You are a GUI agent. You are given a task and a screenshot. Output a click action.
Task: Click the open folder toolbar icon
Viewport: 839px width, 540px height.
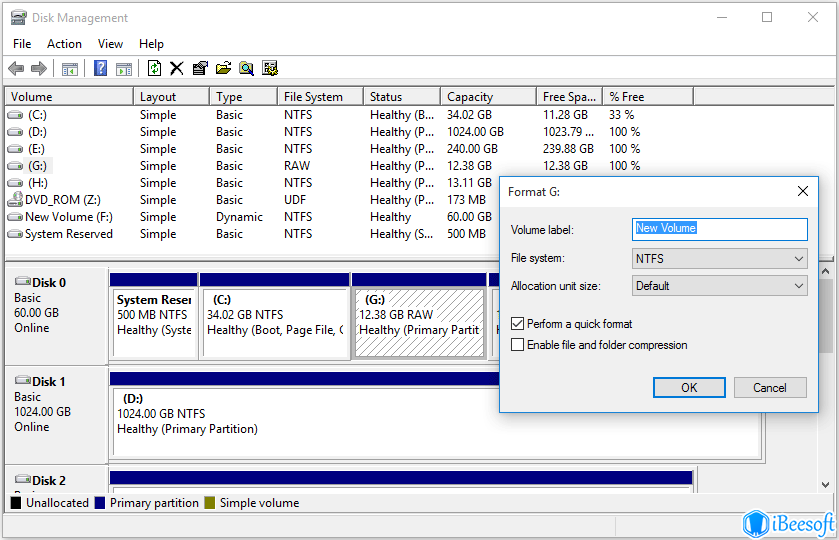click(x=223, y=68)
